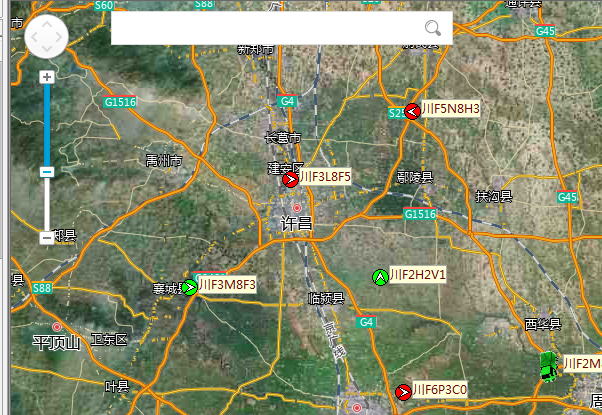Pan the map left with arrow

coord(32,38)
